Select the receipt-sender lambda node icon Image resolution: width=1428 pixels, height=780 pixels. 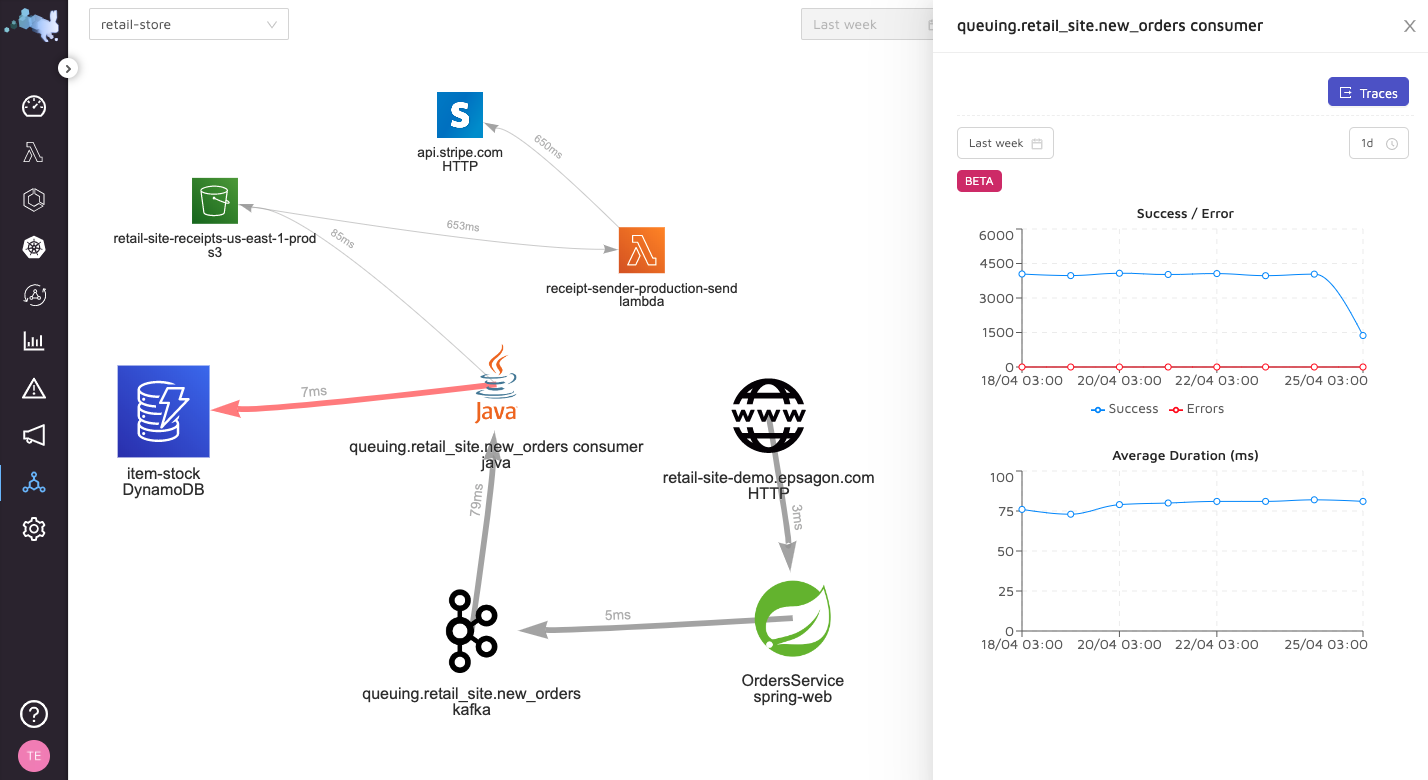click(641, 250)
